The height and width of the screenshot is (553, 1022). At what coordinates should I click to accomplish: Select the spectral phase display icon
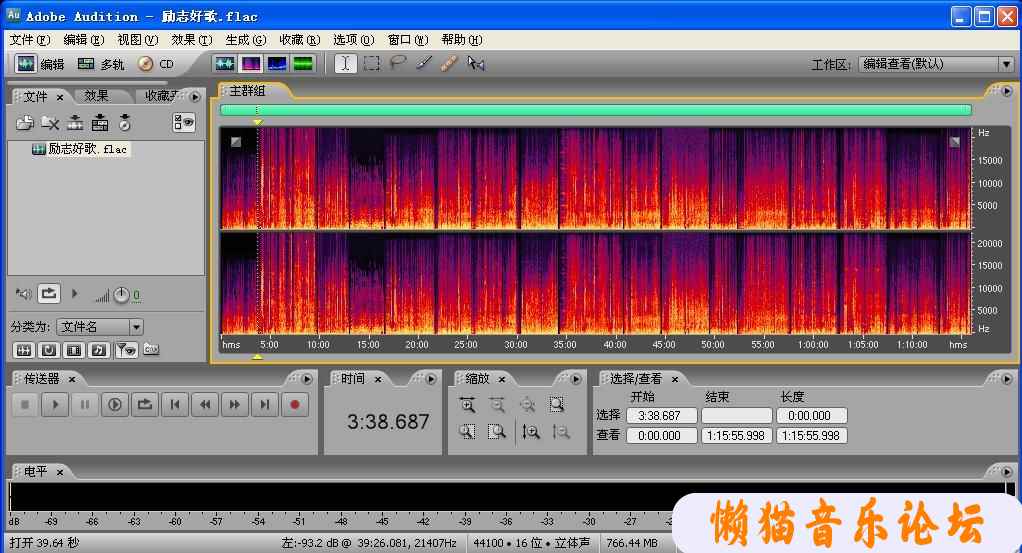304,63
